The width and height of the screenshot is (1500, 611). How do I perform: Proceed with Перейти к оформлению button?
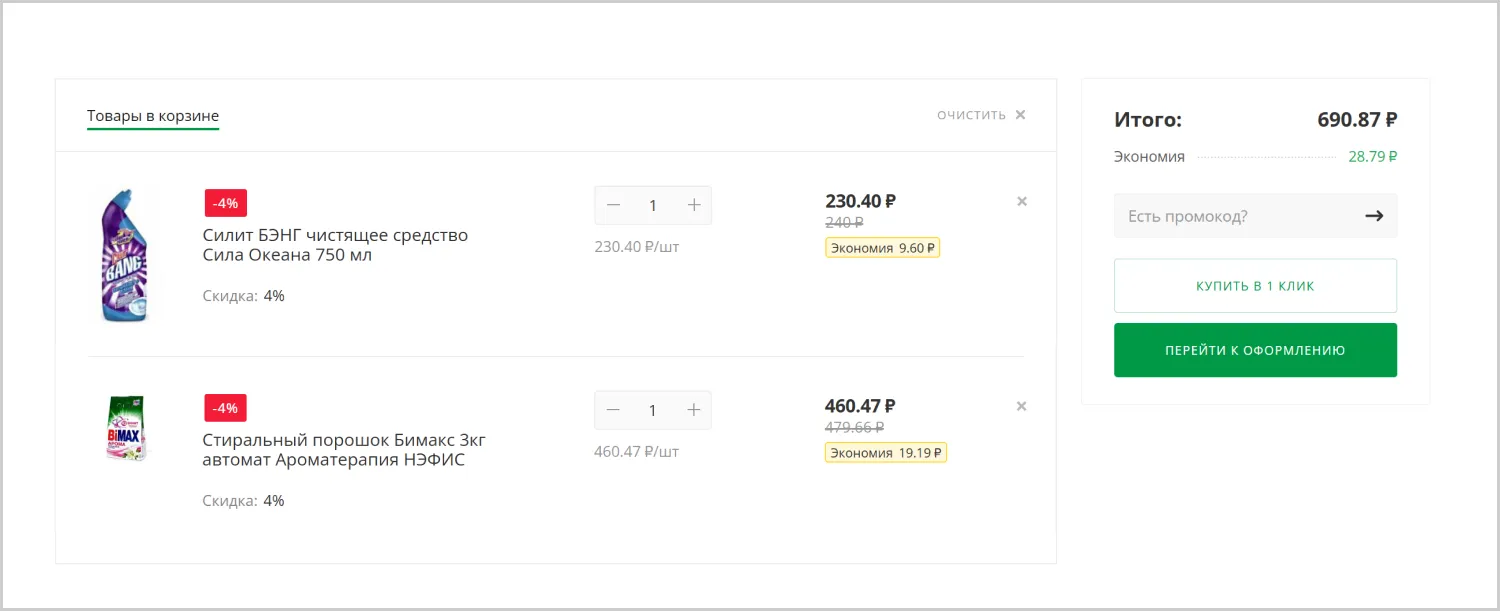[1255, 350]
